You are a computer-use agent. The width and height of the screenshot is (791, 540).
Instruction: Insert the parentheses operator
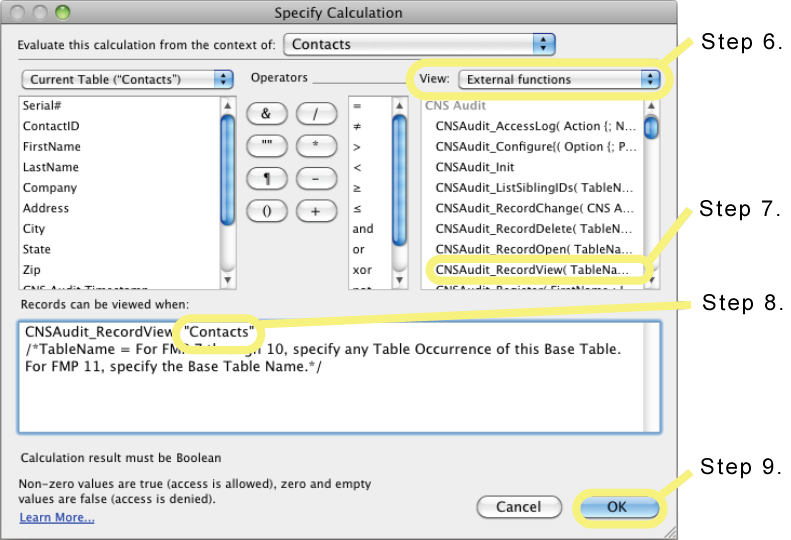pos(267,211)
